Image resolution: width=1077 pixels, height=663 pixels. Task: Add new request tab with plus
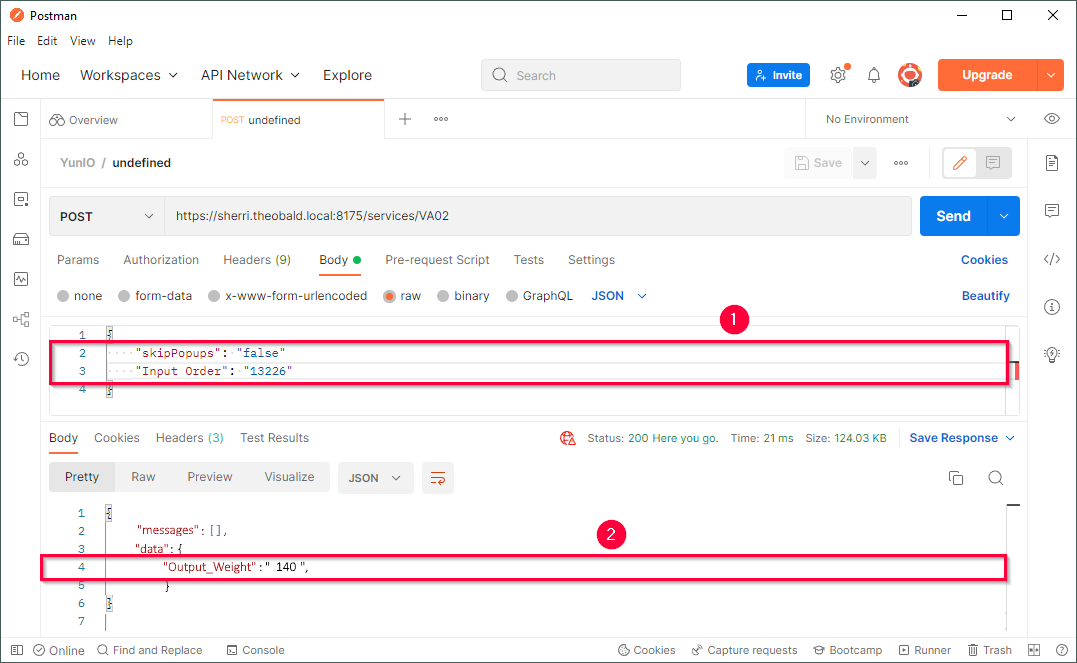point(405,119)
